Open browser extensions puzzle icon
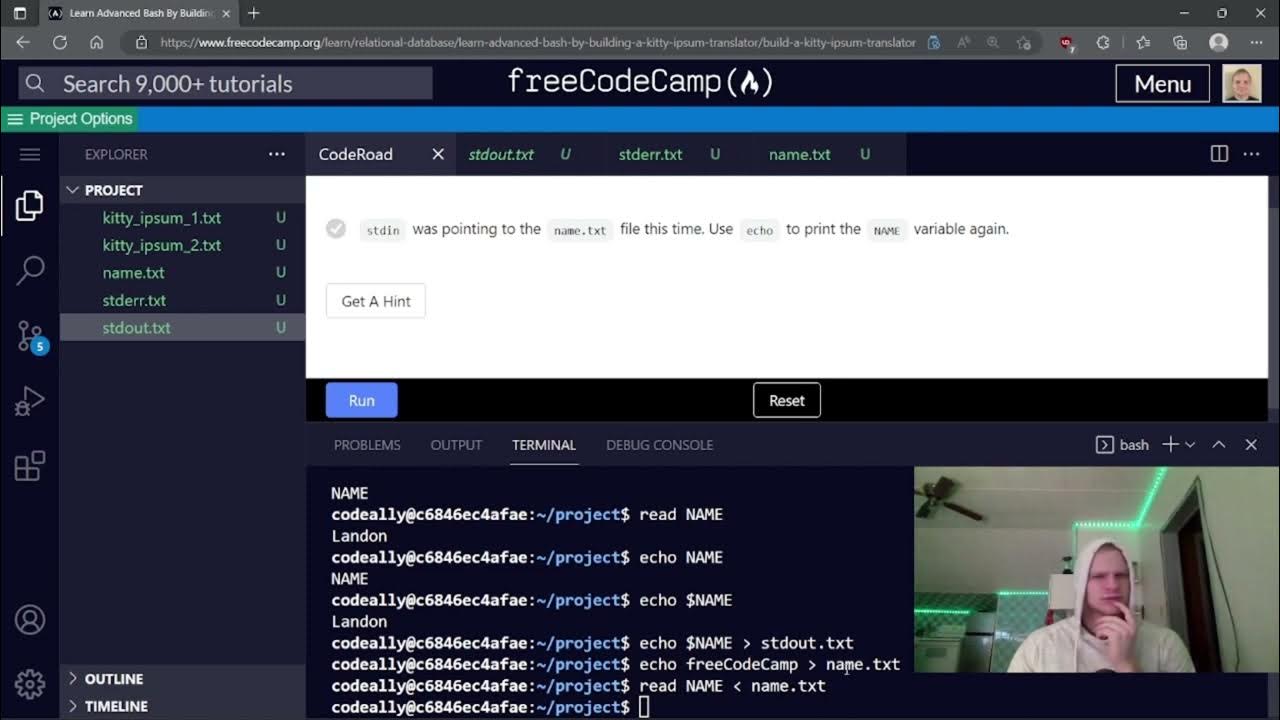 tap(1103, 42)
